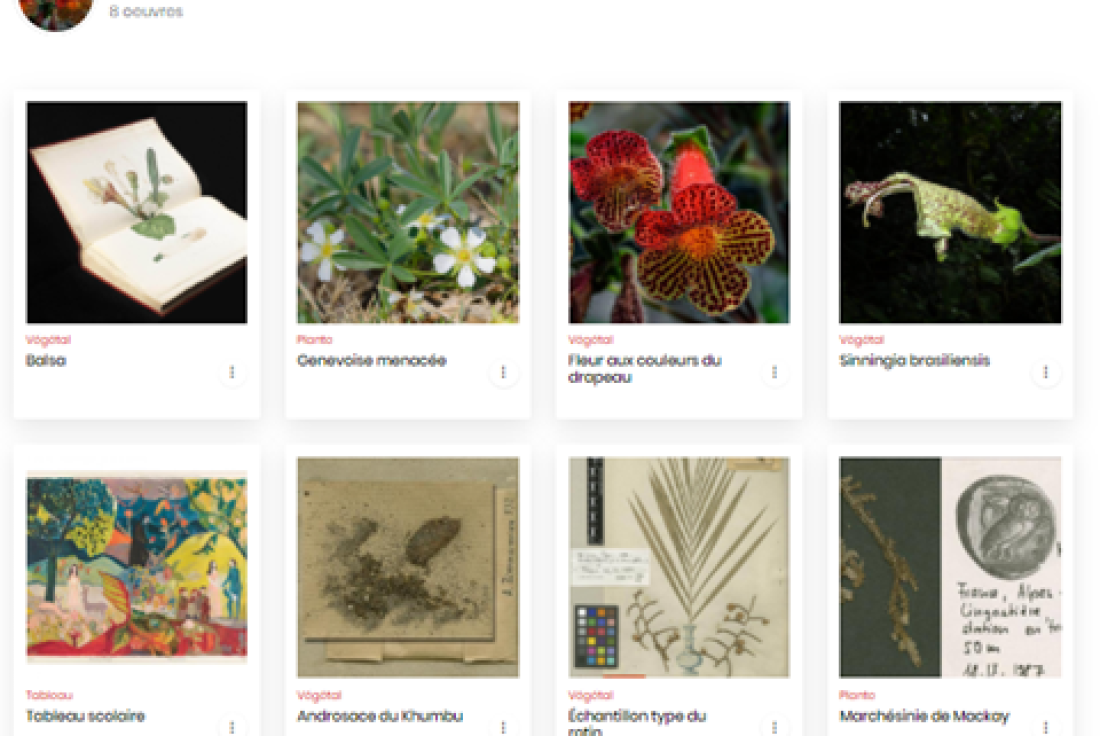Click the options icon for Androsace du Khumbu
Screen dimensions: 1100x736
click(x=503, y=727)
